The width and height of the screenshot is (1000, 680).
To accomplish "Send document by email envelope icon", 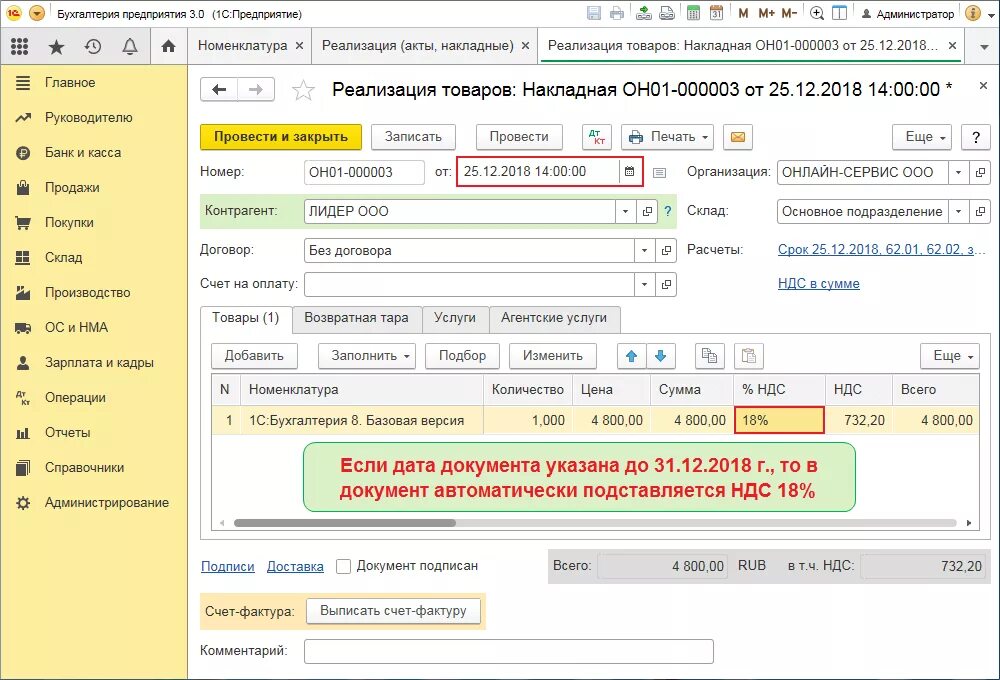I will (738, 137).
